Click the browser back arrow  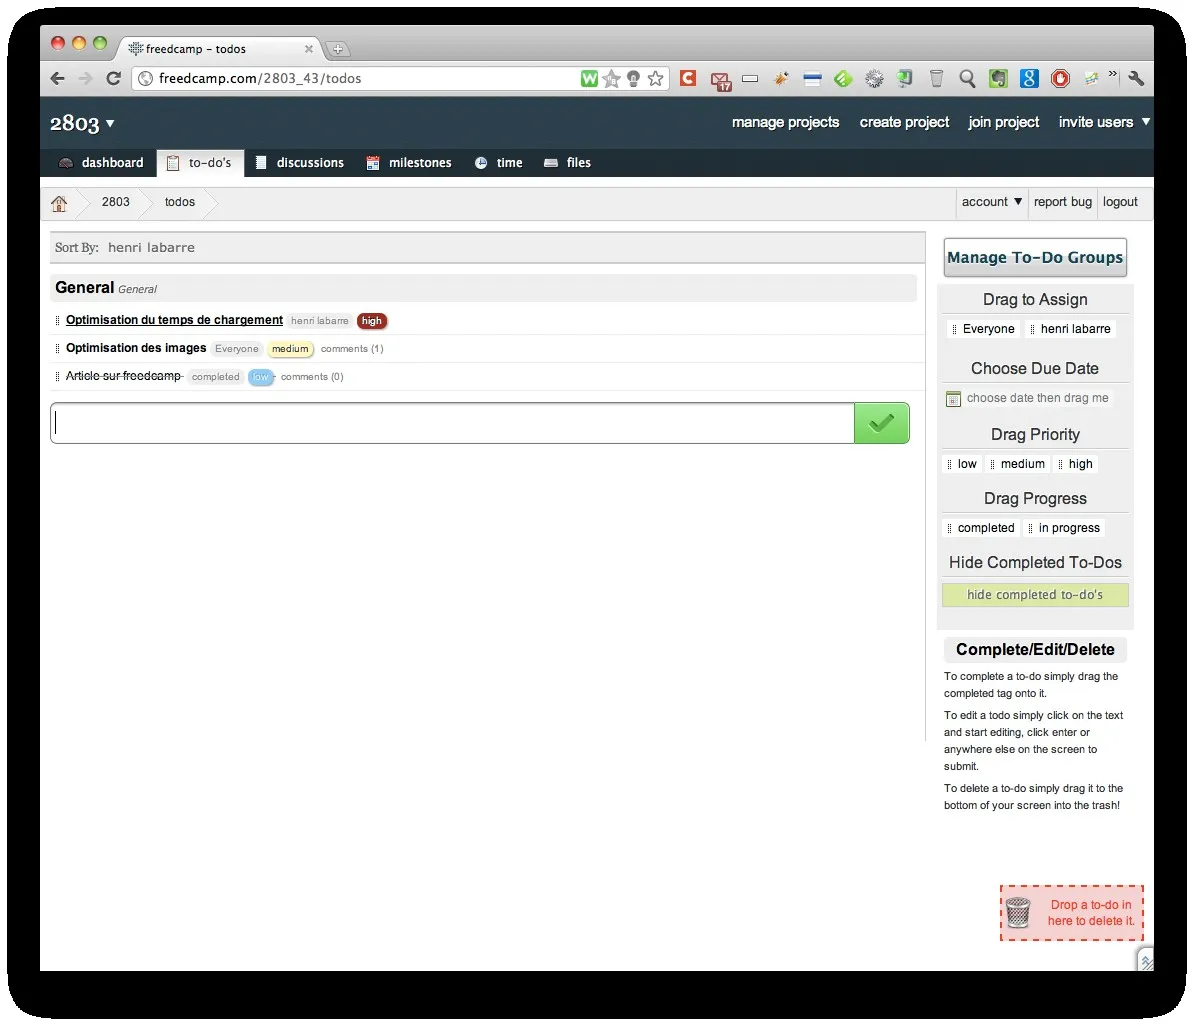pos(57,78)
